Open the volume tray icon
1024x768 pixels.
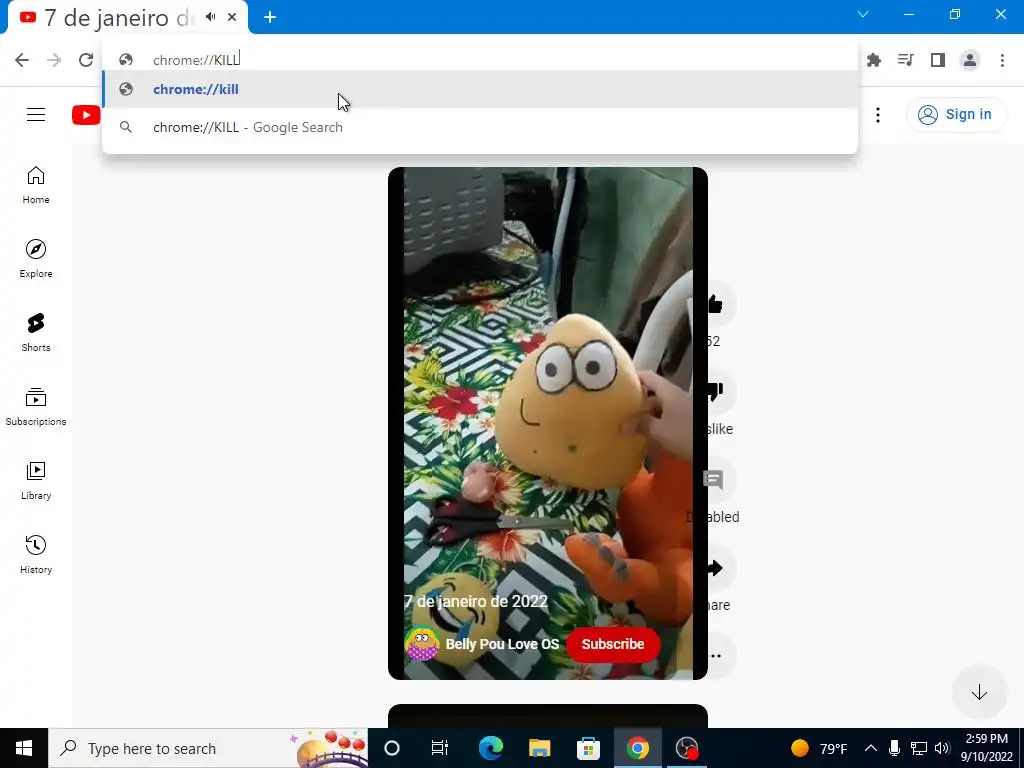(942, 748)
